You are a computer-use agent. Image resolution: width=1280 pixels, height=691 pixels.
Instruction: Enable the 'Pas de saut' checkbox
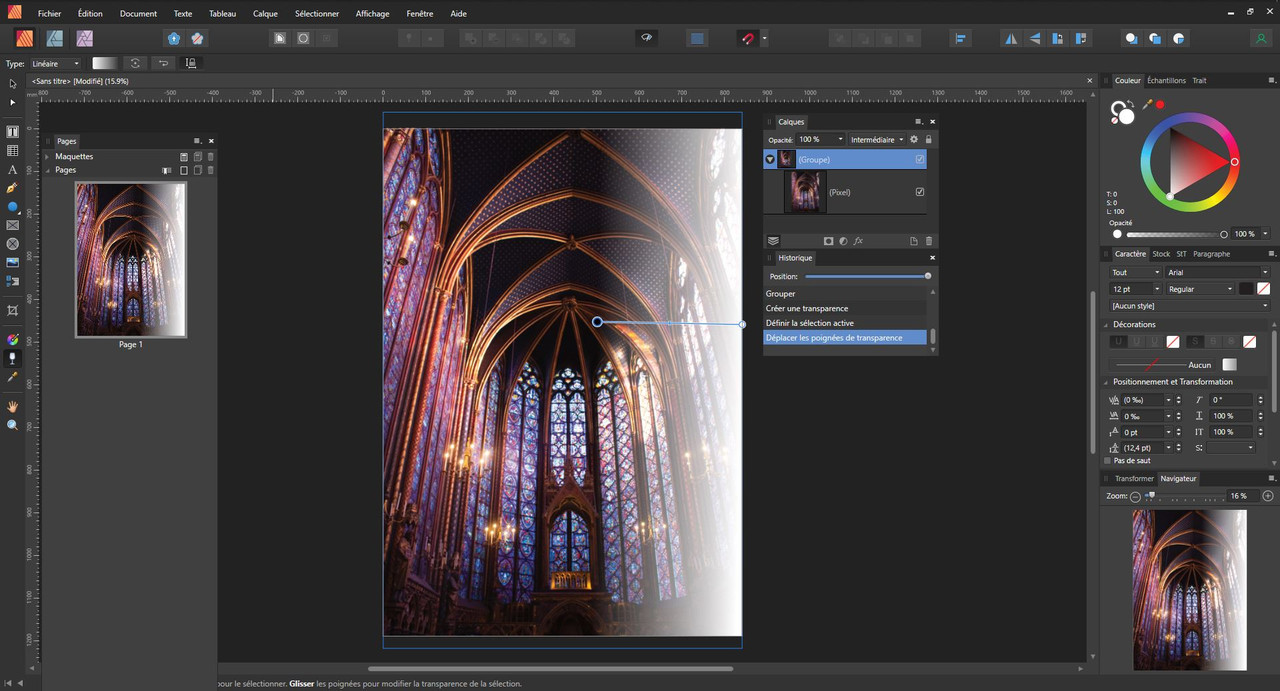[x=1107, y=461]
